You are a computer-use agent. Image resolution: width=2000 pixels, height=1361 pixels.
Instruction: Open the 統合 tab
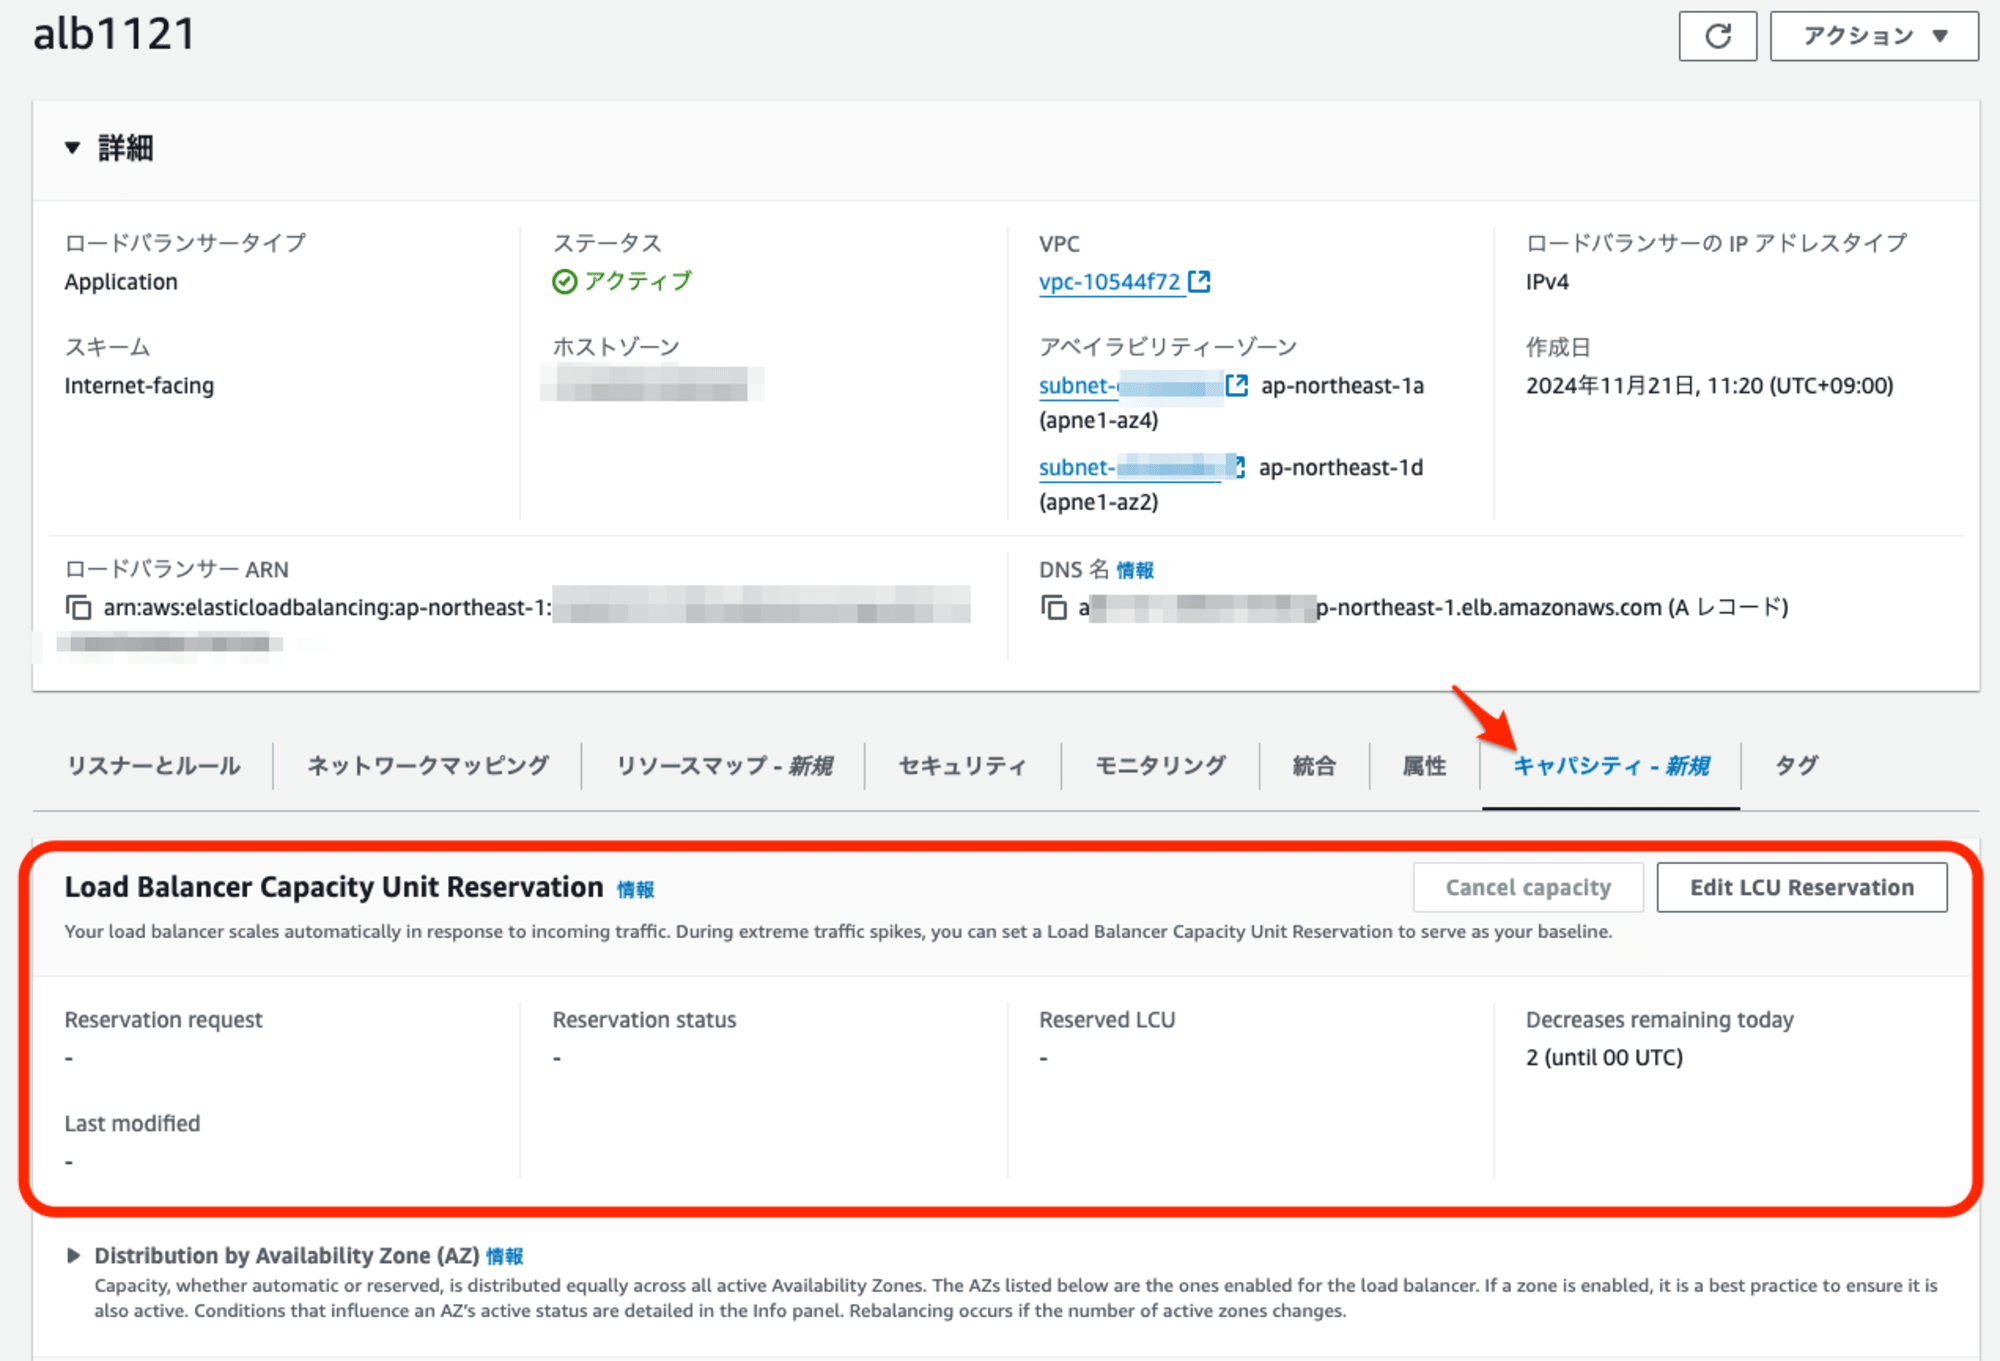[1314, 766]
